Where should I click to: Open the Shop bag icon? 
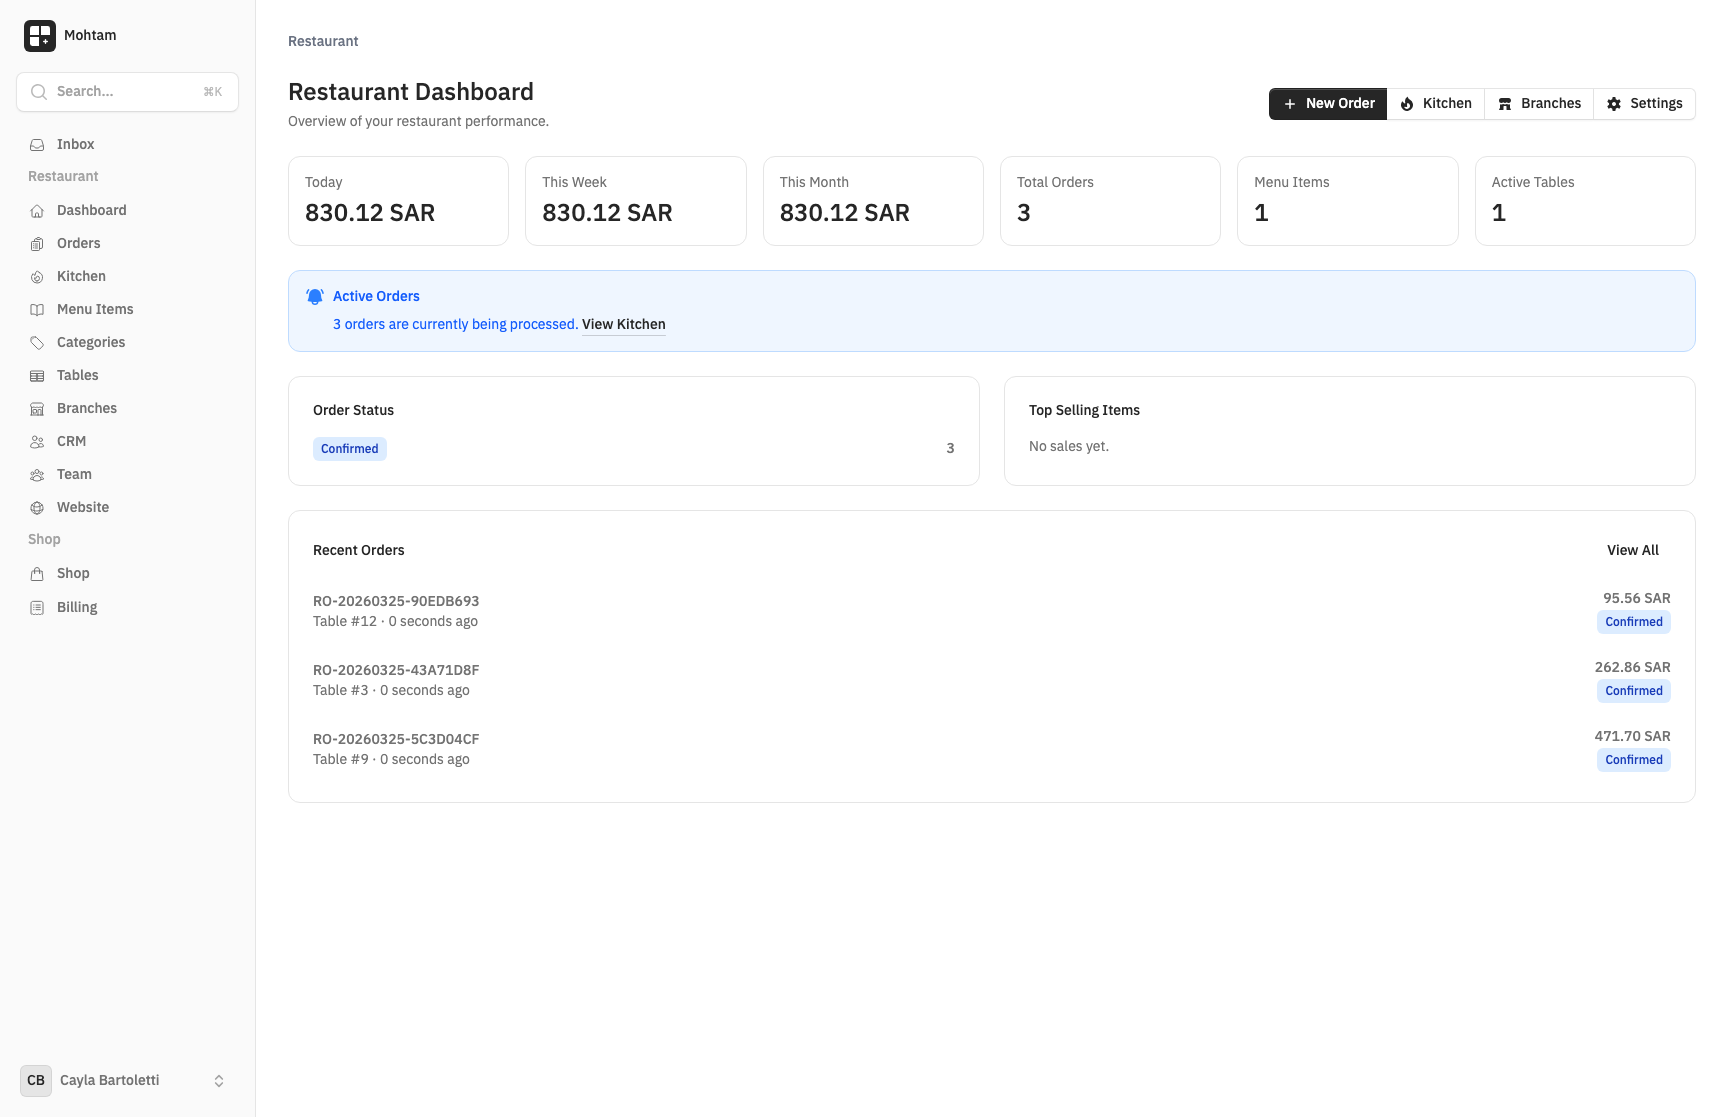pos(37,574)
